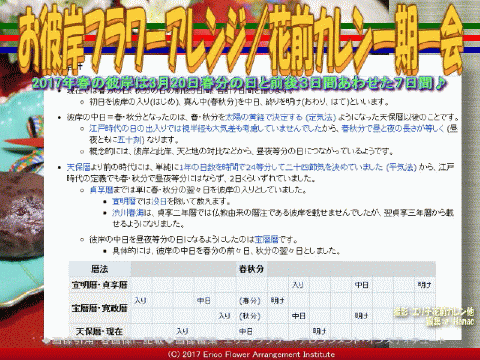Viewport: 480px width, 360px height.
Task: Click the 宣明暦 link
Action: 124,201
